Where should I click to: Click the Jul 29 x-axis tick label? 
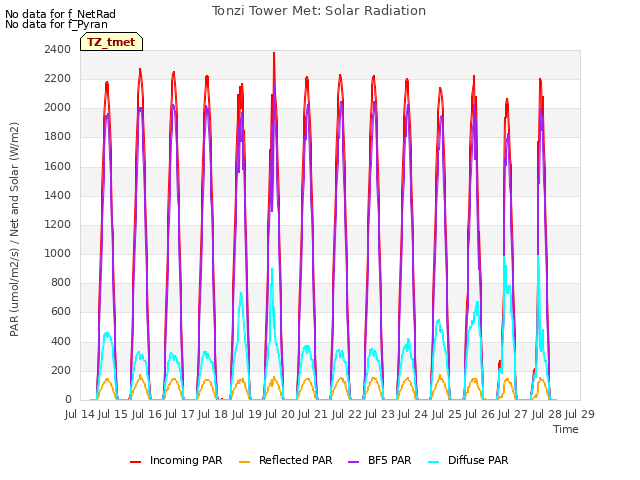(x=580, y=414)
